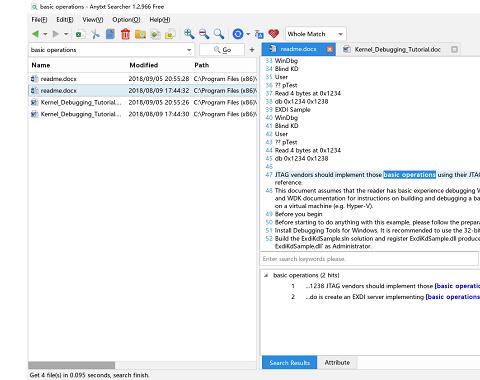Click the open folder icon in toolbar
The height and width of the screenshot is (380, 480).
tap(140, 34)
